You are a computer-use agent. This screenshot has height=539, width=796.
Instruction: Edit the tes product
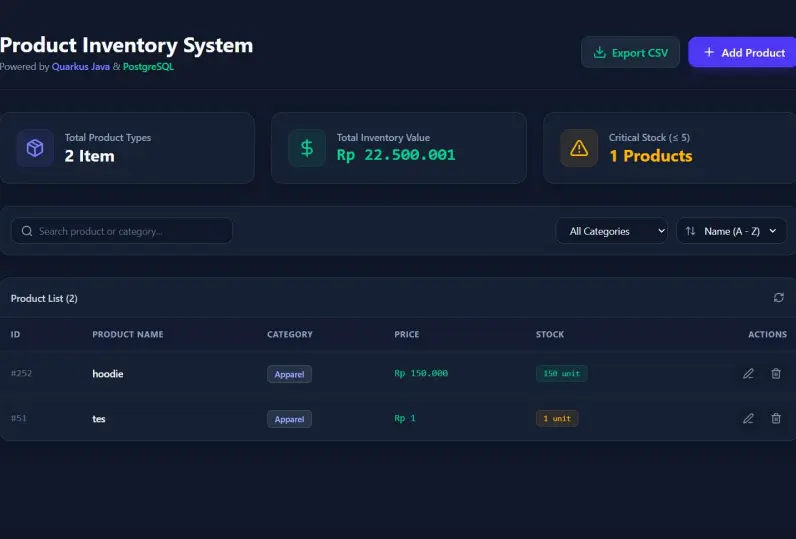pyautogui.click(x=748, y=418)
